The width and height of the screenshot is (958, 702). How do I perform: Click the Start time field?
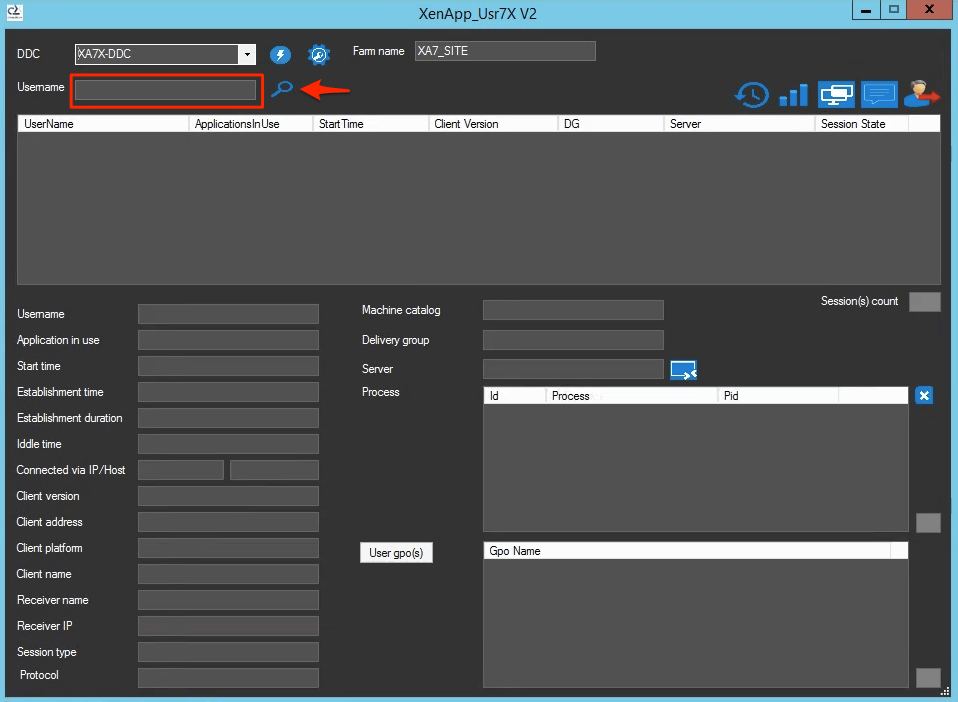click(228, 366)
